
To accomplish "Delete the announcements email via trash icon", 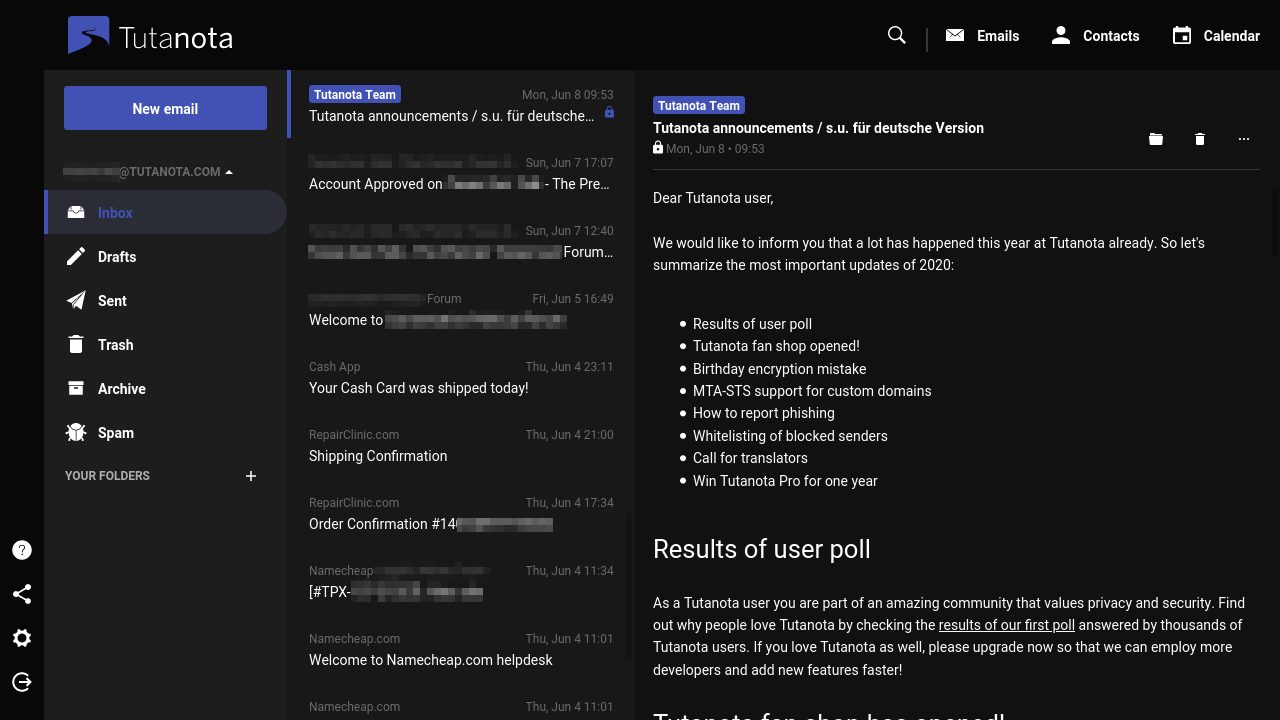I will point(1200,139).
